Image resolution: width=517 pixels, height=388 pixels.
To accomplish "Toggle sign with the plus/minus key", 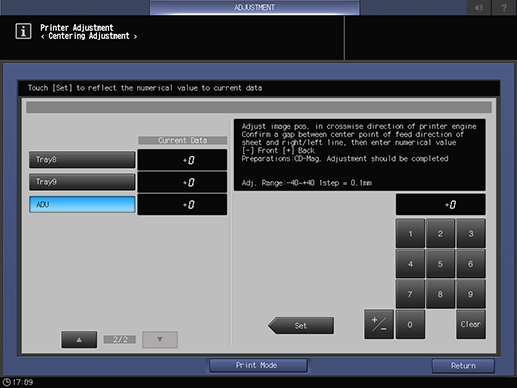I will (x=379, y=324).
